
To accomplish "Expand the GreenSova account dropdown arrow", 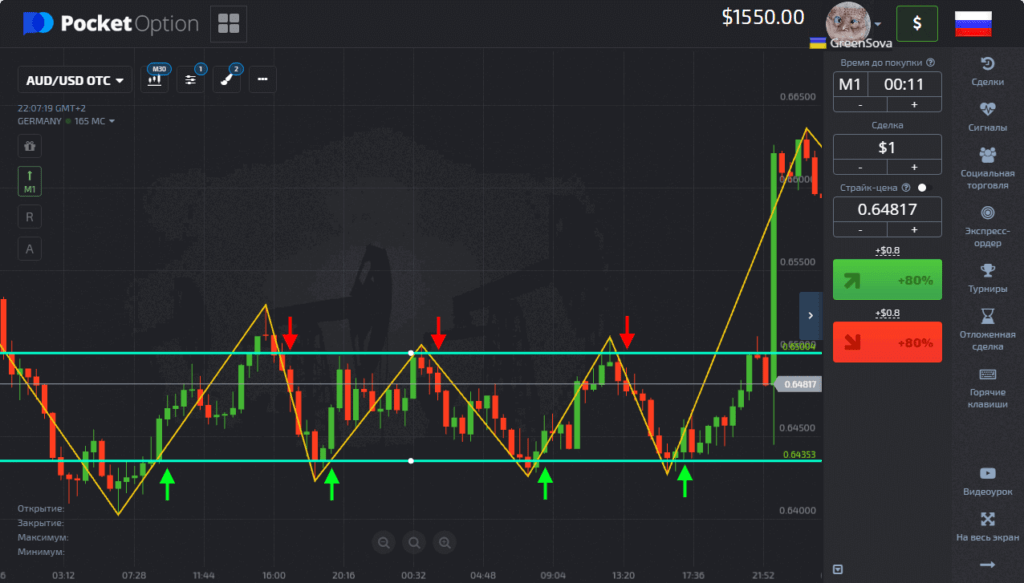I will (878, 24).
